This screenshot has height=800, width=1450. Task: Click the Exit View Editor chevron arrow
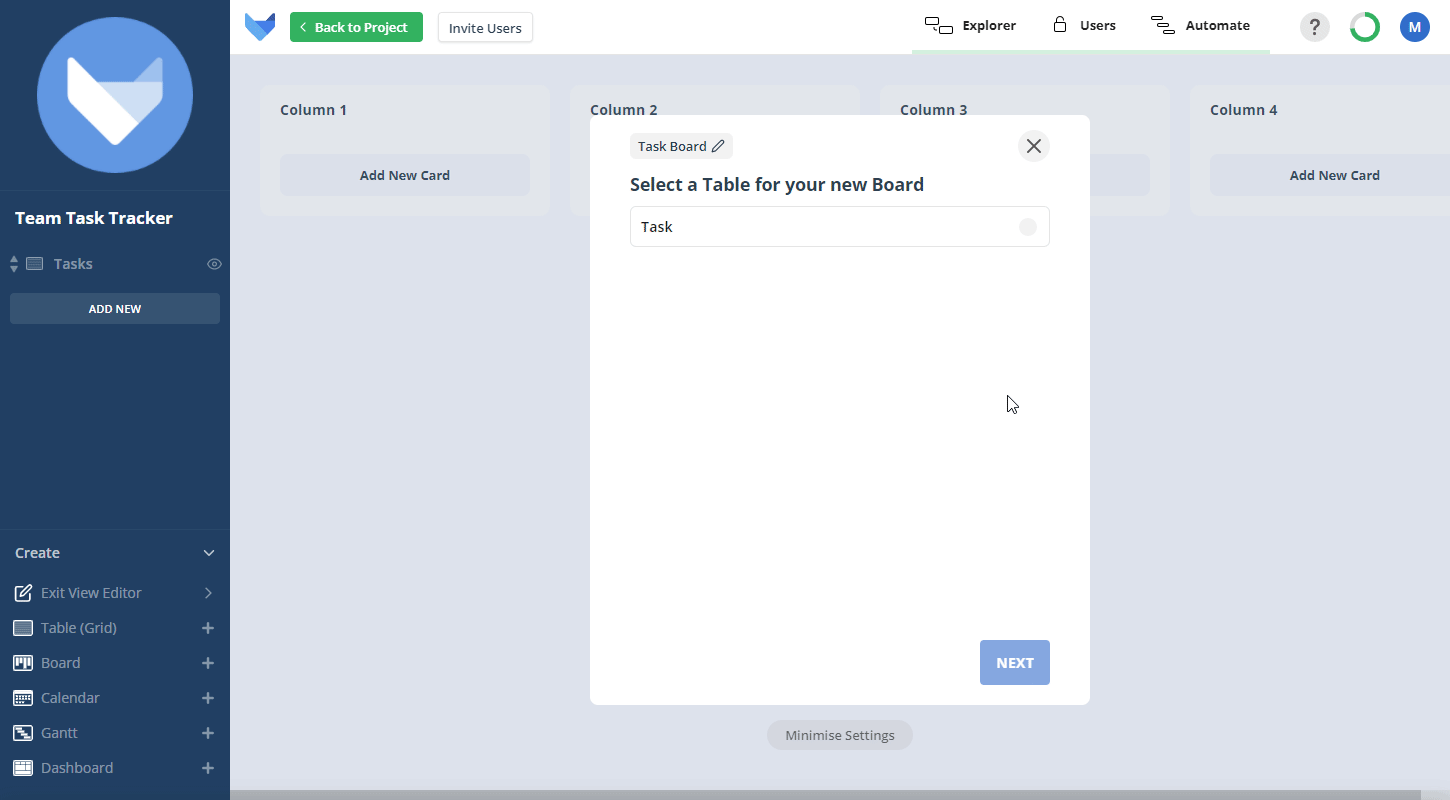pos(208,593)
